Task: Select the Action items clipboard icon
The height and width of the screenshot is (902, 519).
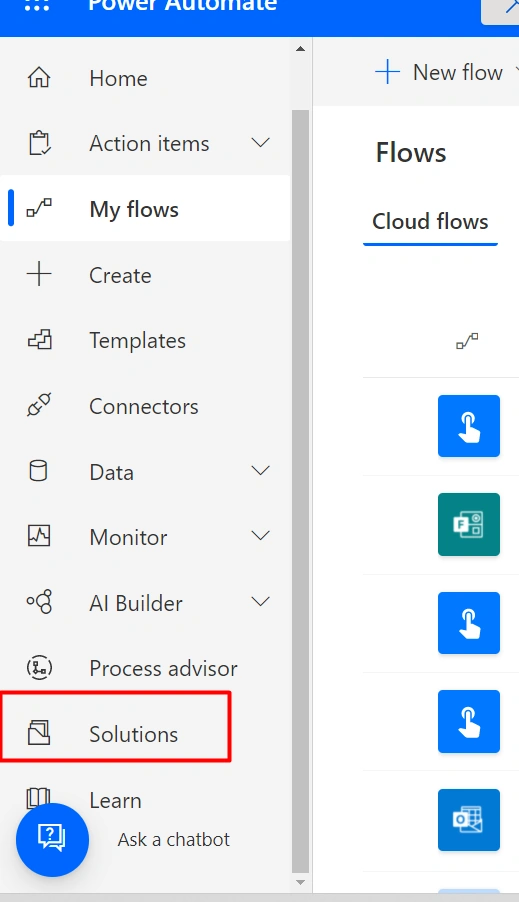Action: point(39,143)
